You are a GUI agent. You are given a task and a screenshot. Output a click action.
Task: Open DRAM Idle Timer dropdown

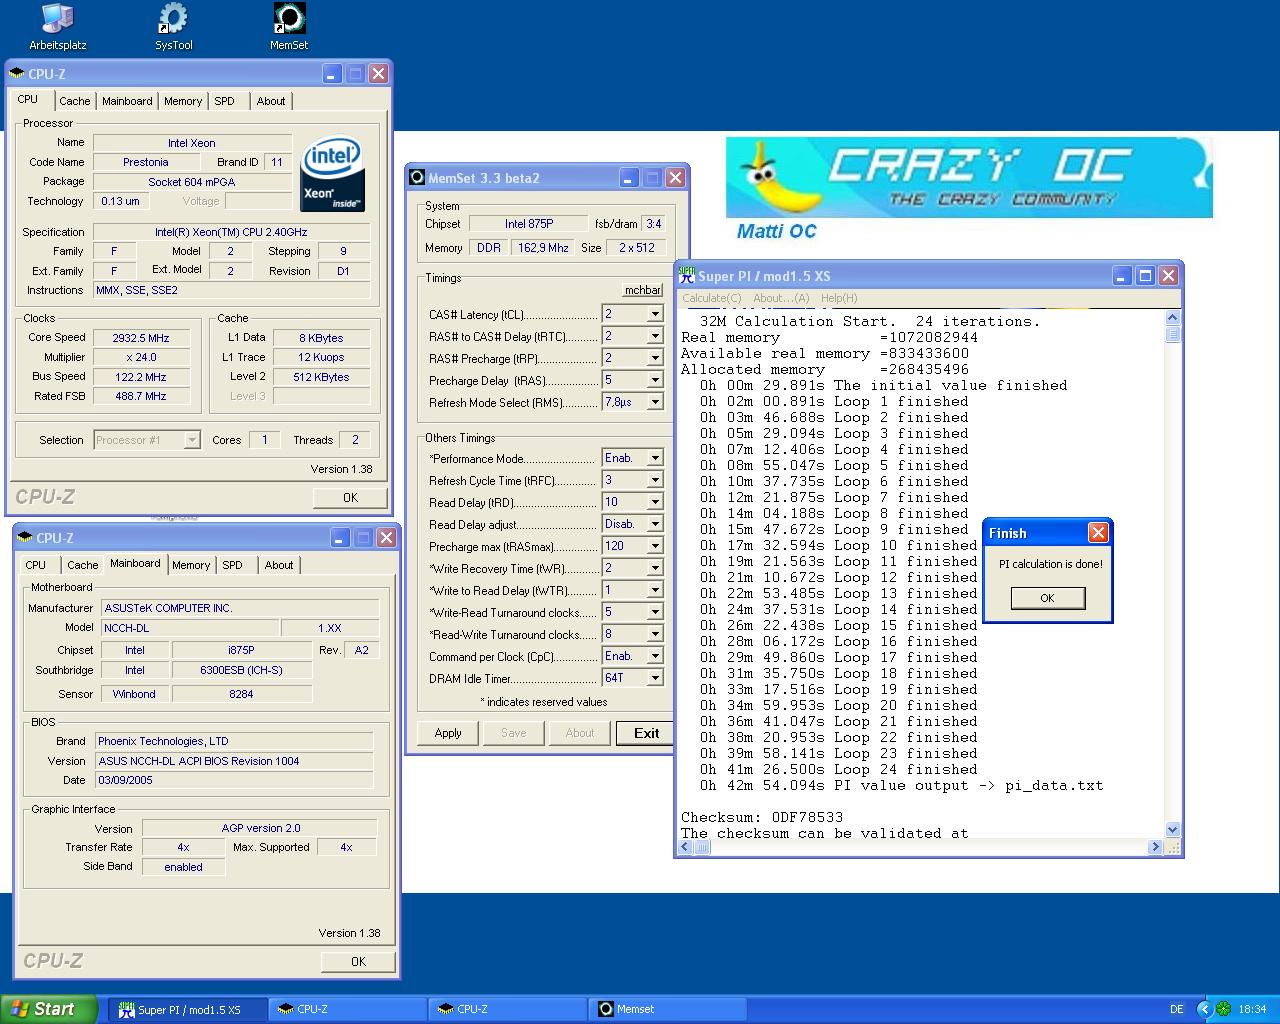point(655,678)
